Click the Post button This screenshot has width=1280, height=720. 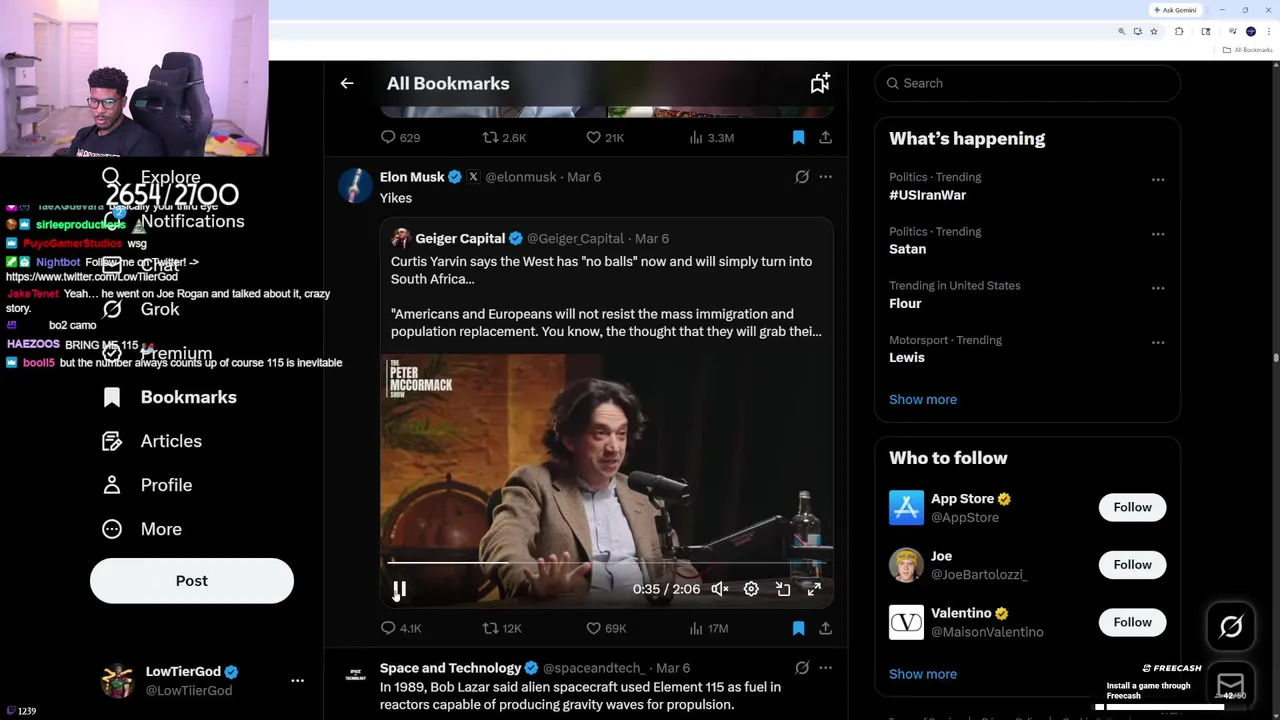(x=192, y=581)
